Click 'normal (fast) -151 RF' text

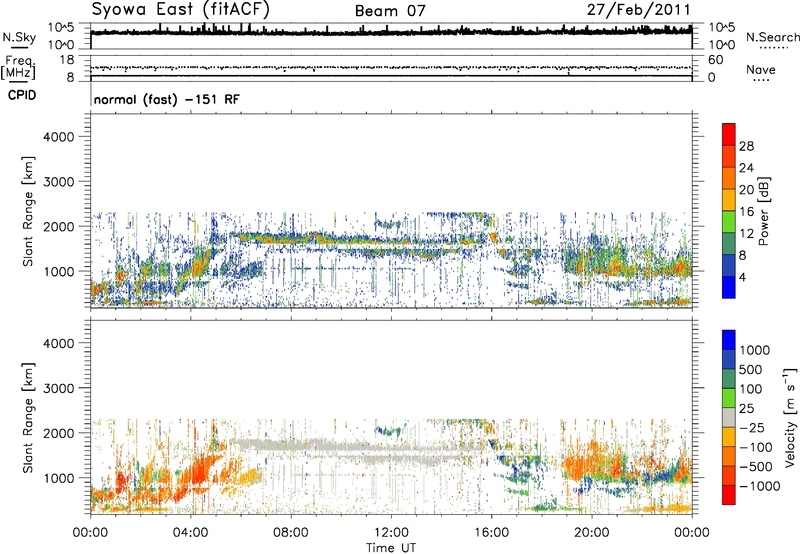click(x=167, y=99)
